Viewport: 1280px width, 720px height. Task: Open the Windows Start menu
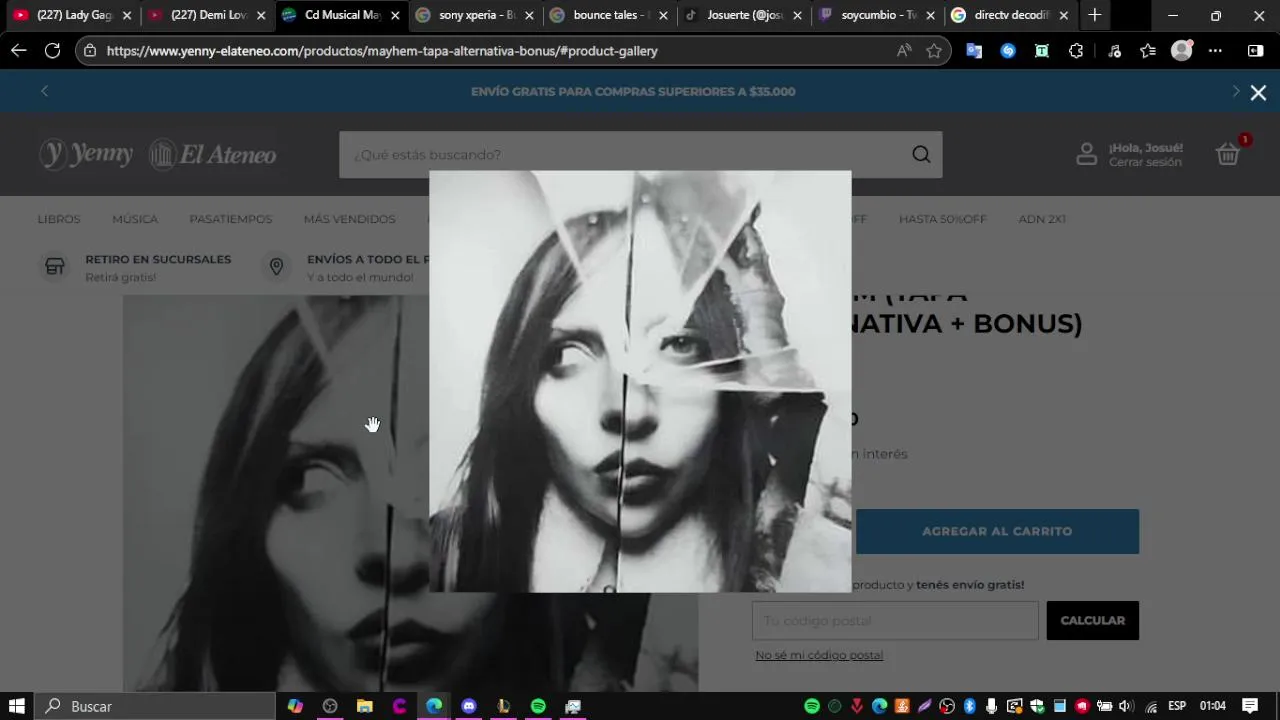(x=17, y=706)
